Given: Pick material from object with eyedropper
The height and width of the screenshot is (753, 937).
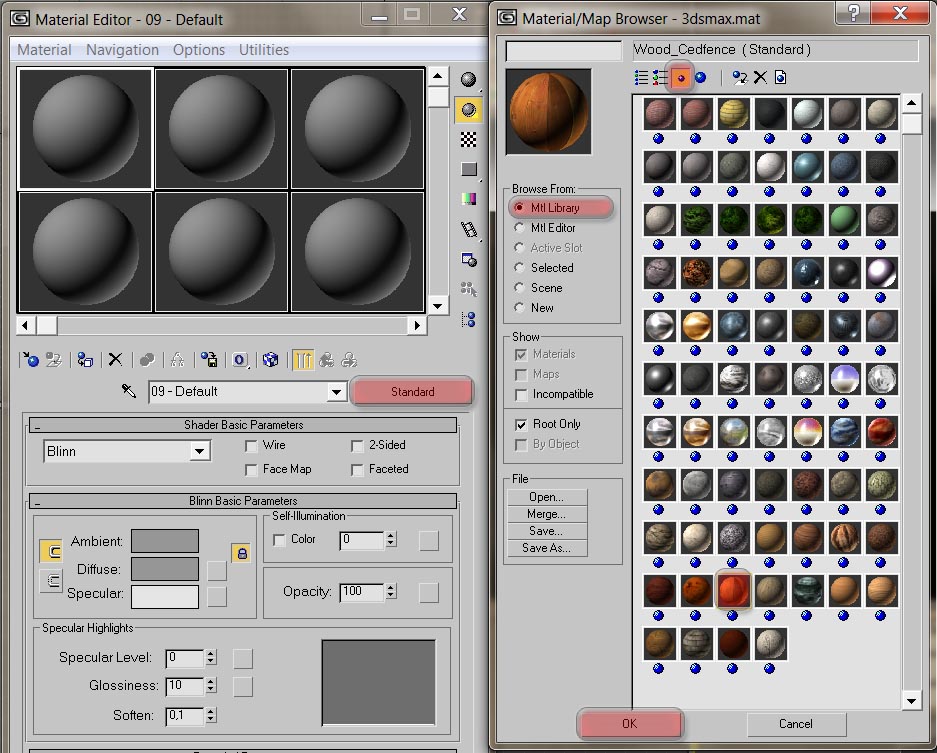Looking at the screenshot, I should [129, 392].
